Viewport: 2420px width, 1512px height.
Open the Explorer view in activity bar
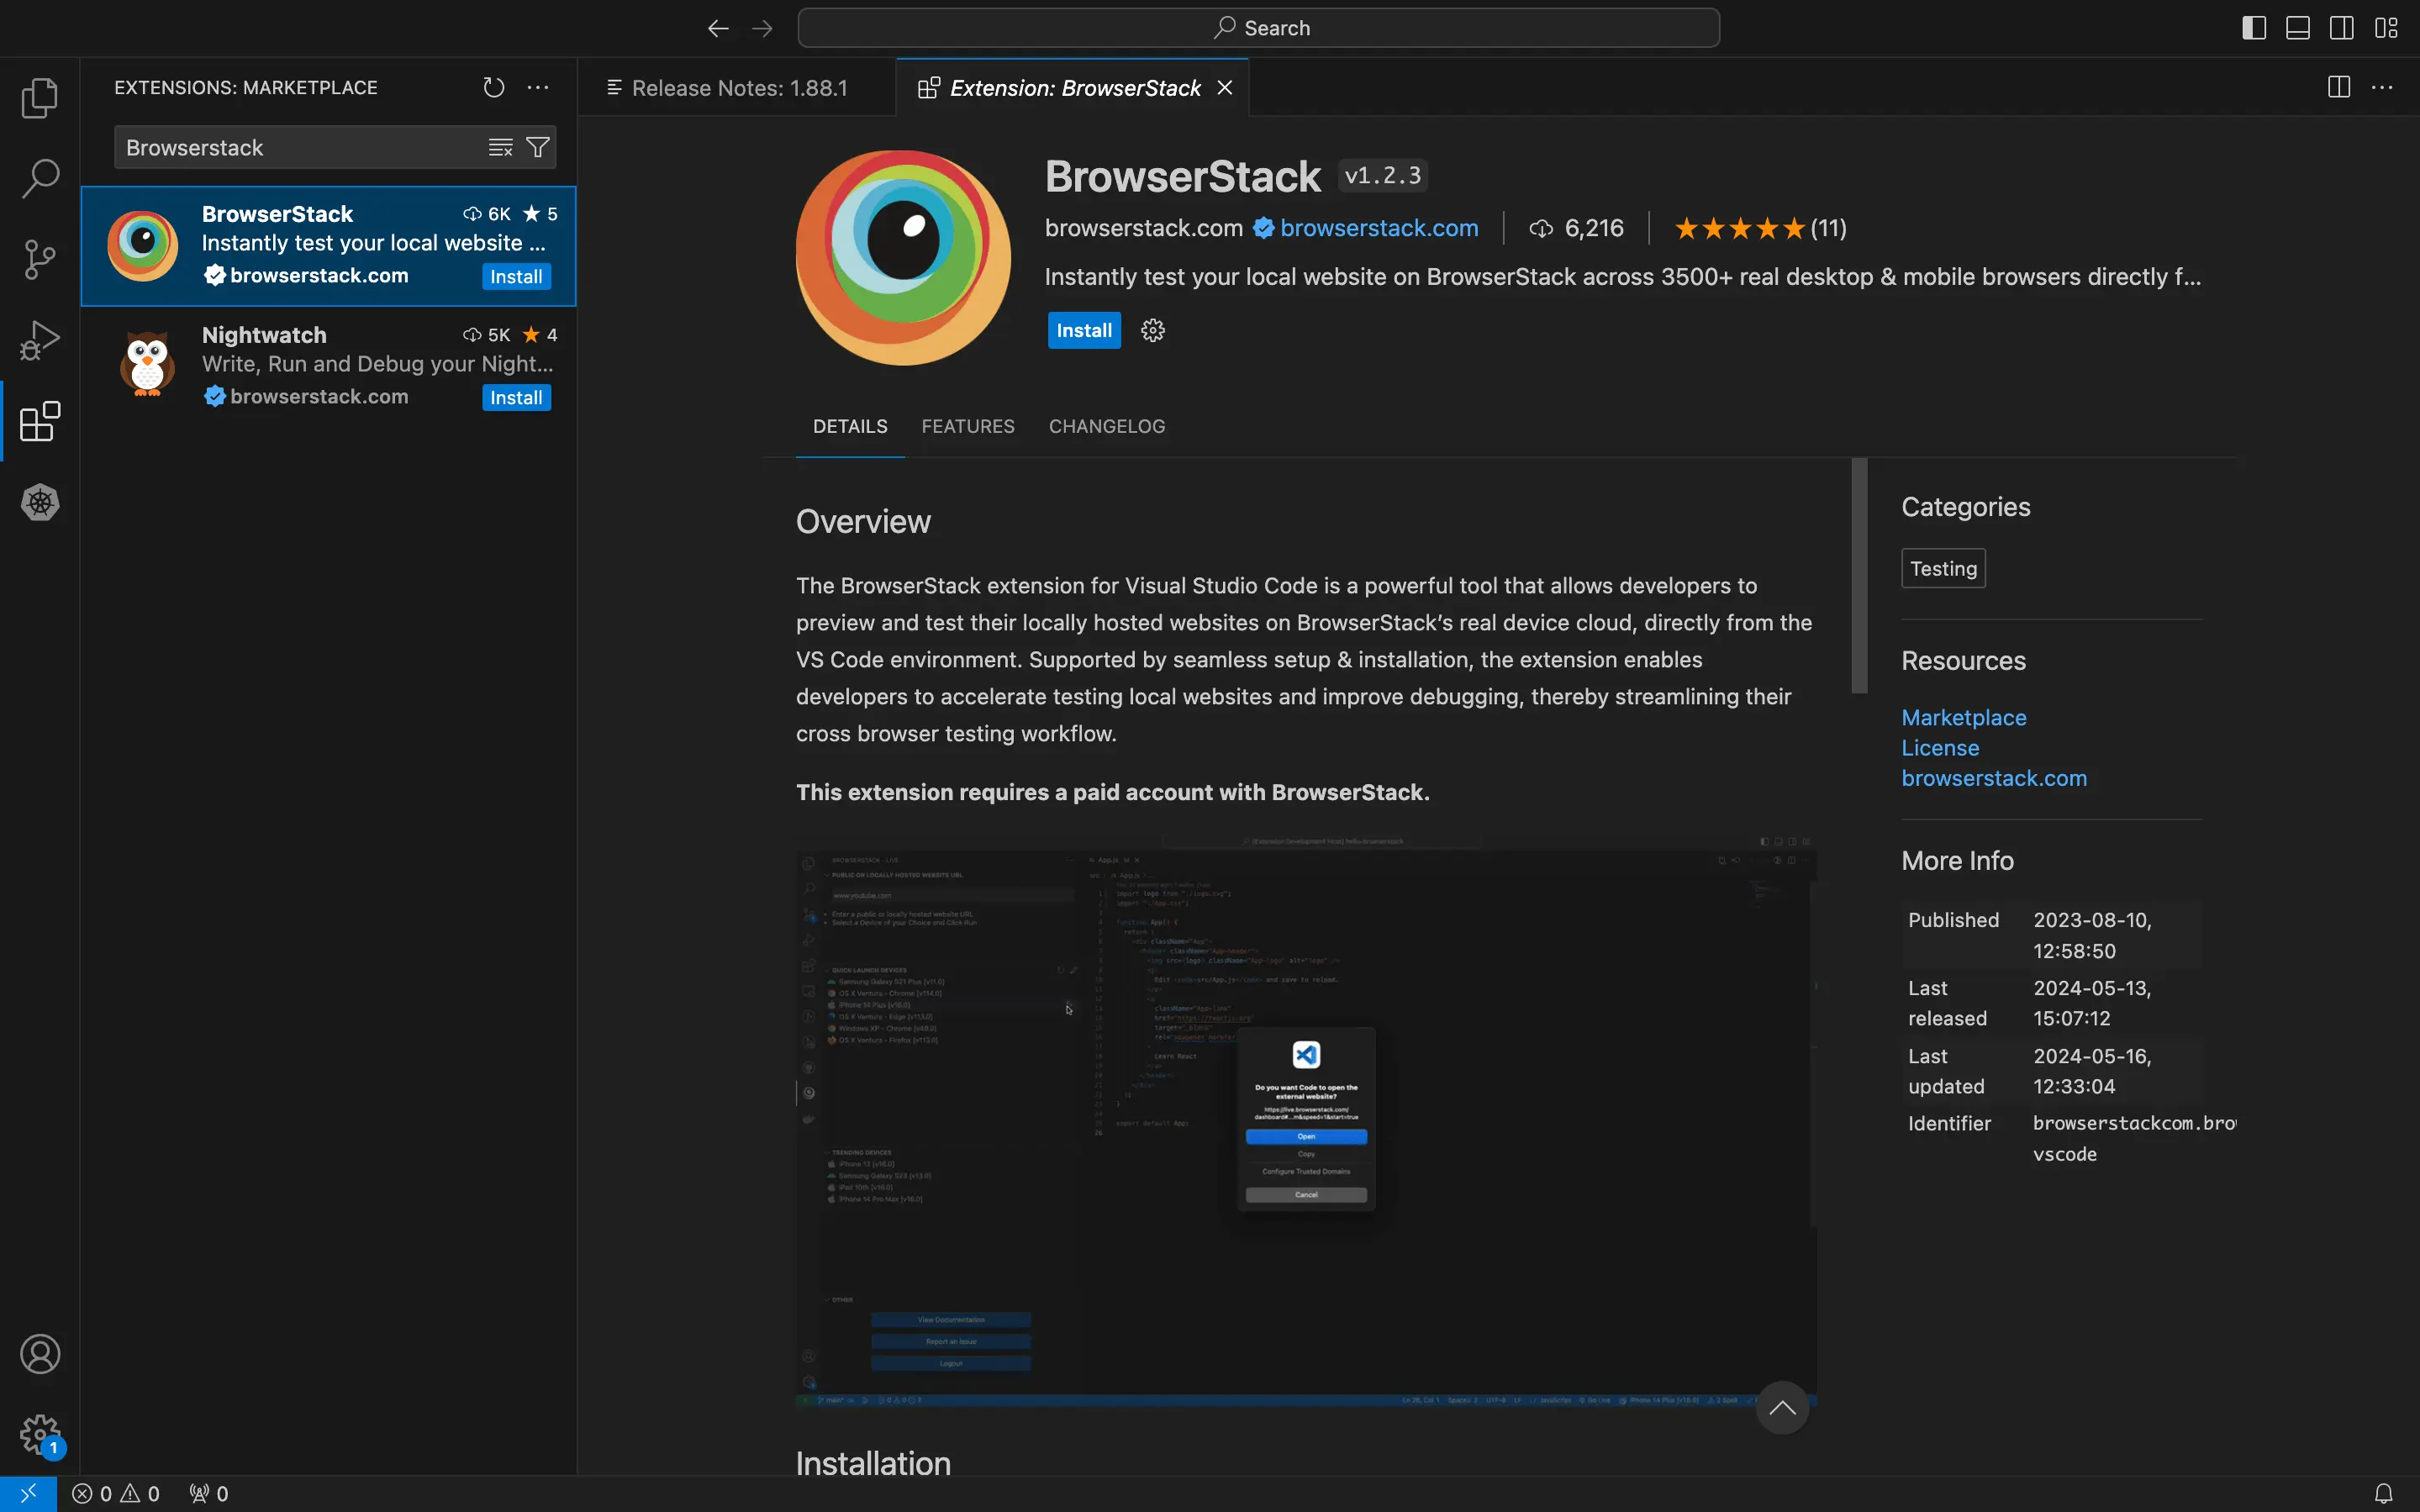40,98
